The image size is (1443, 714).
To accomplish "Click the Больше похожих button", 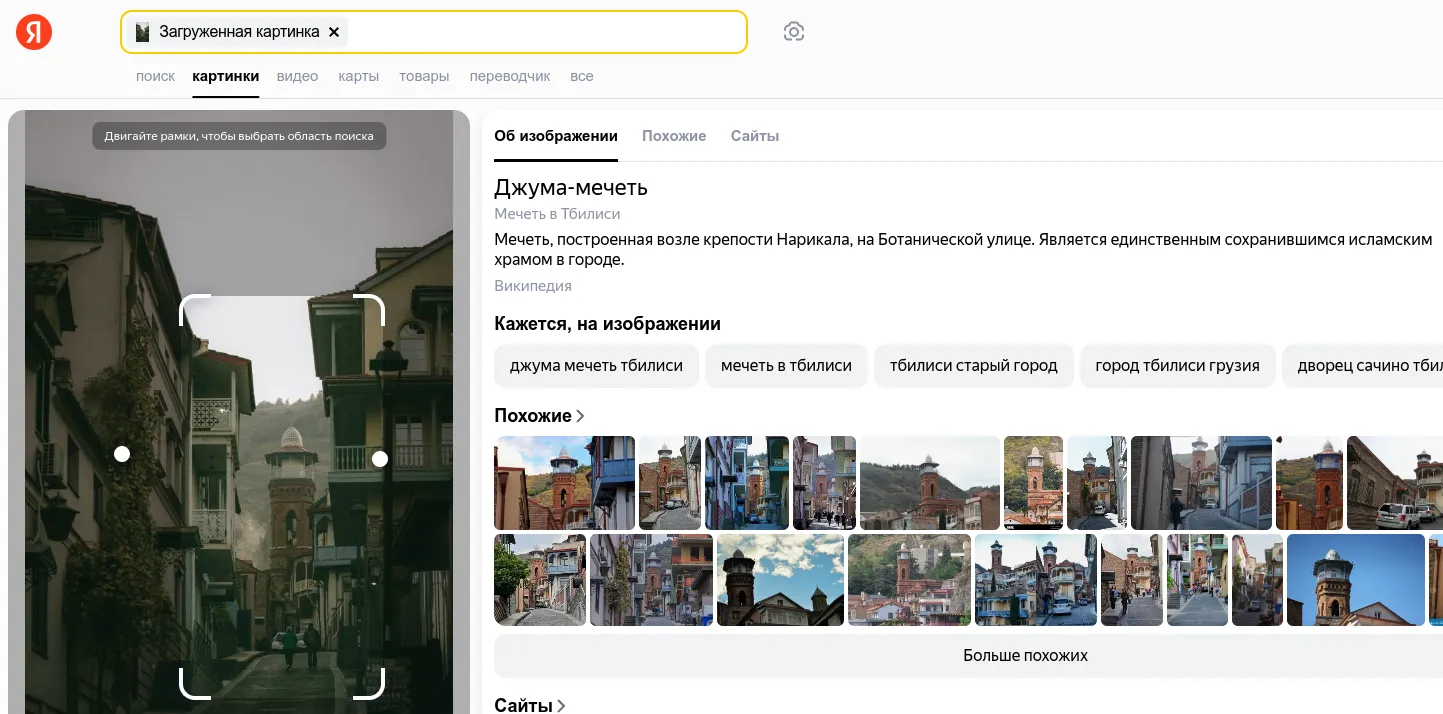I will pyautogui.click(x=1025, y=655).
